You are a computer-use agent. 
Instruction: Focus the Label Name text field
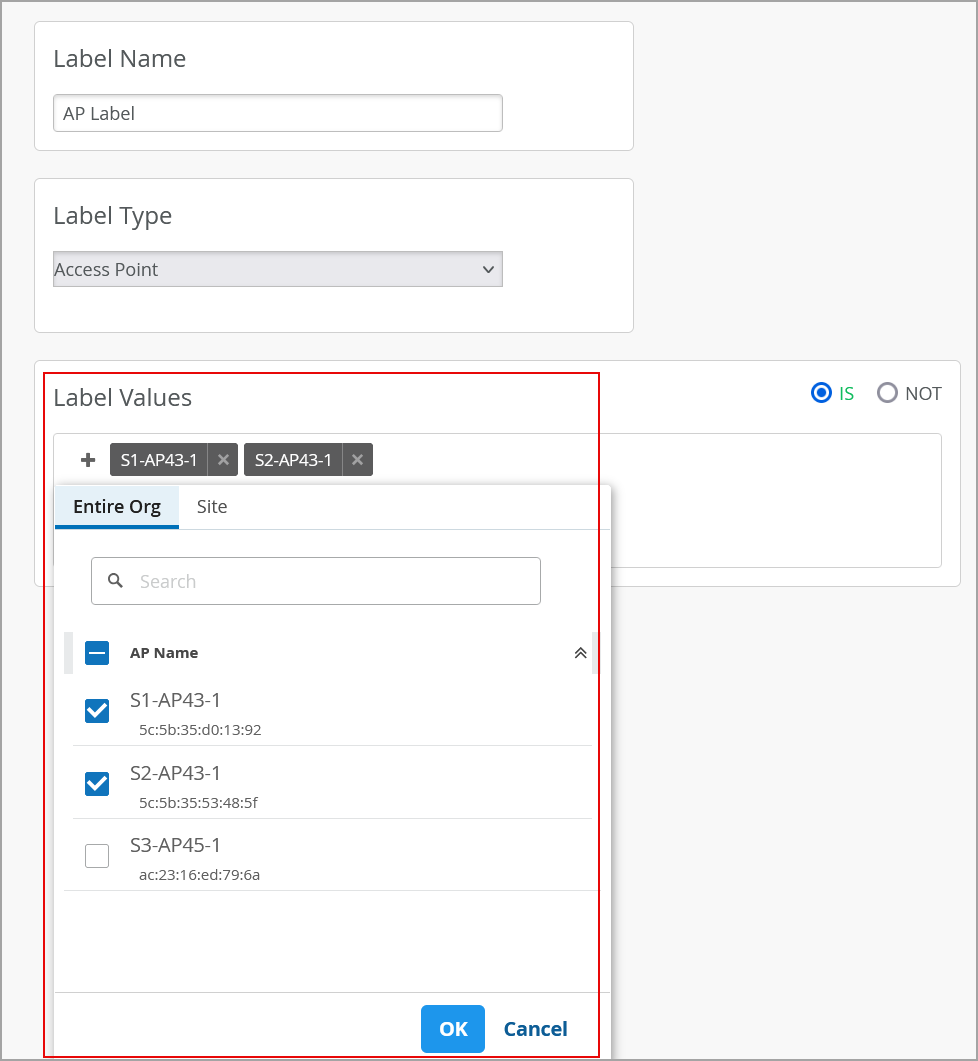(x=277, y=113)
